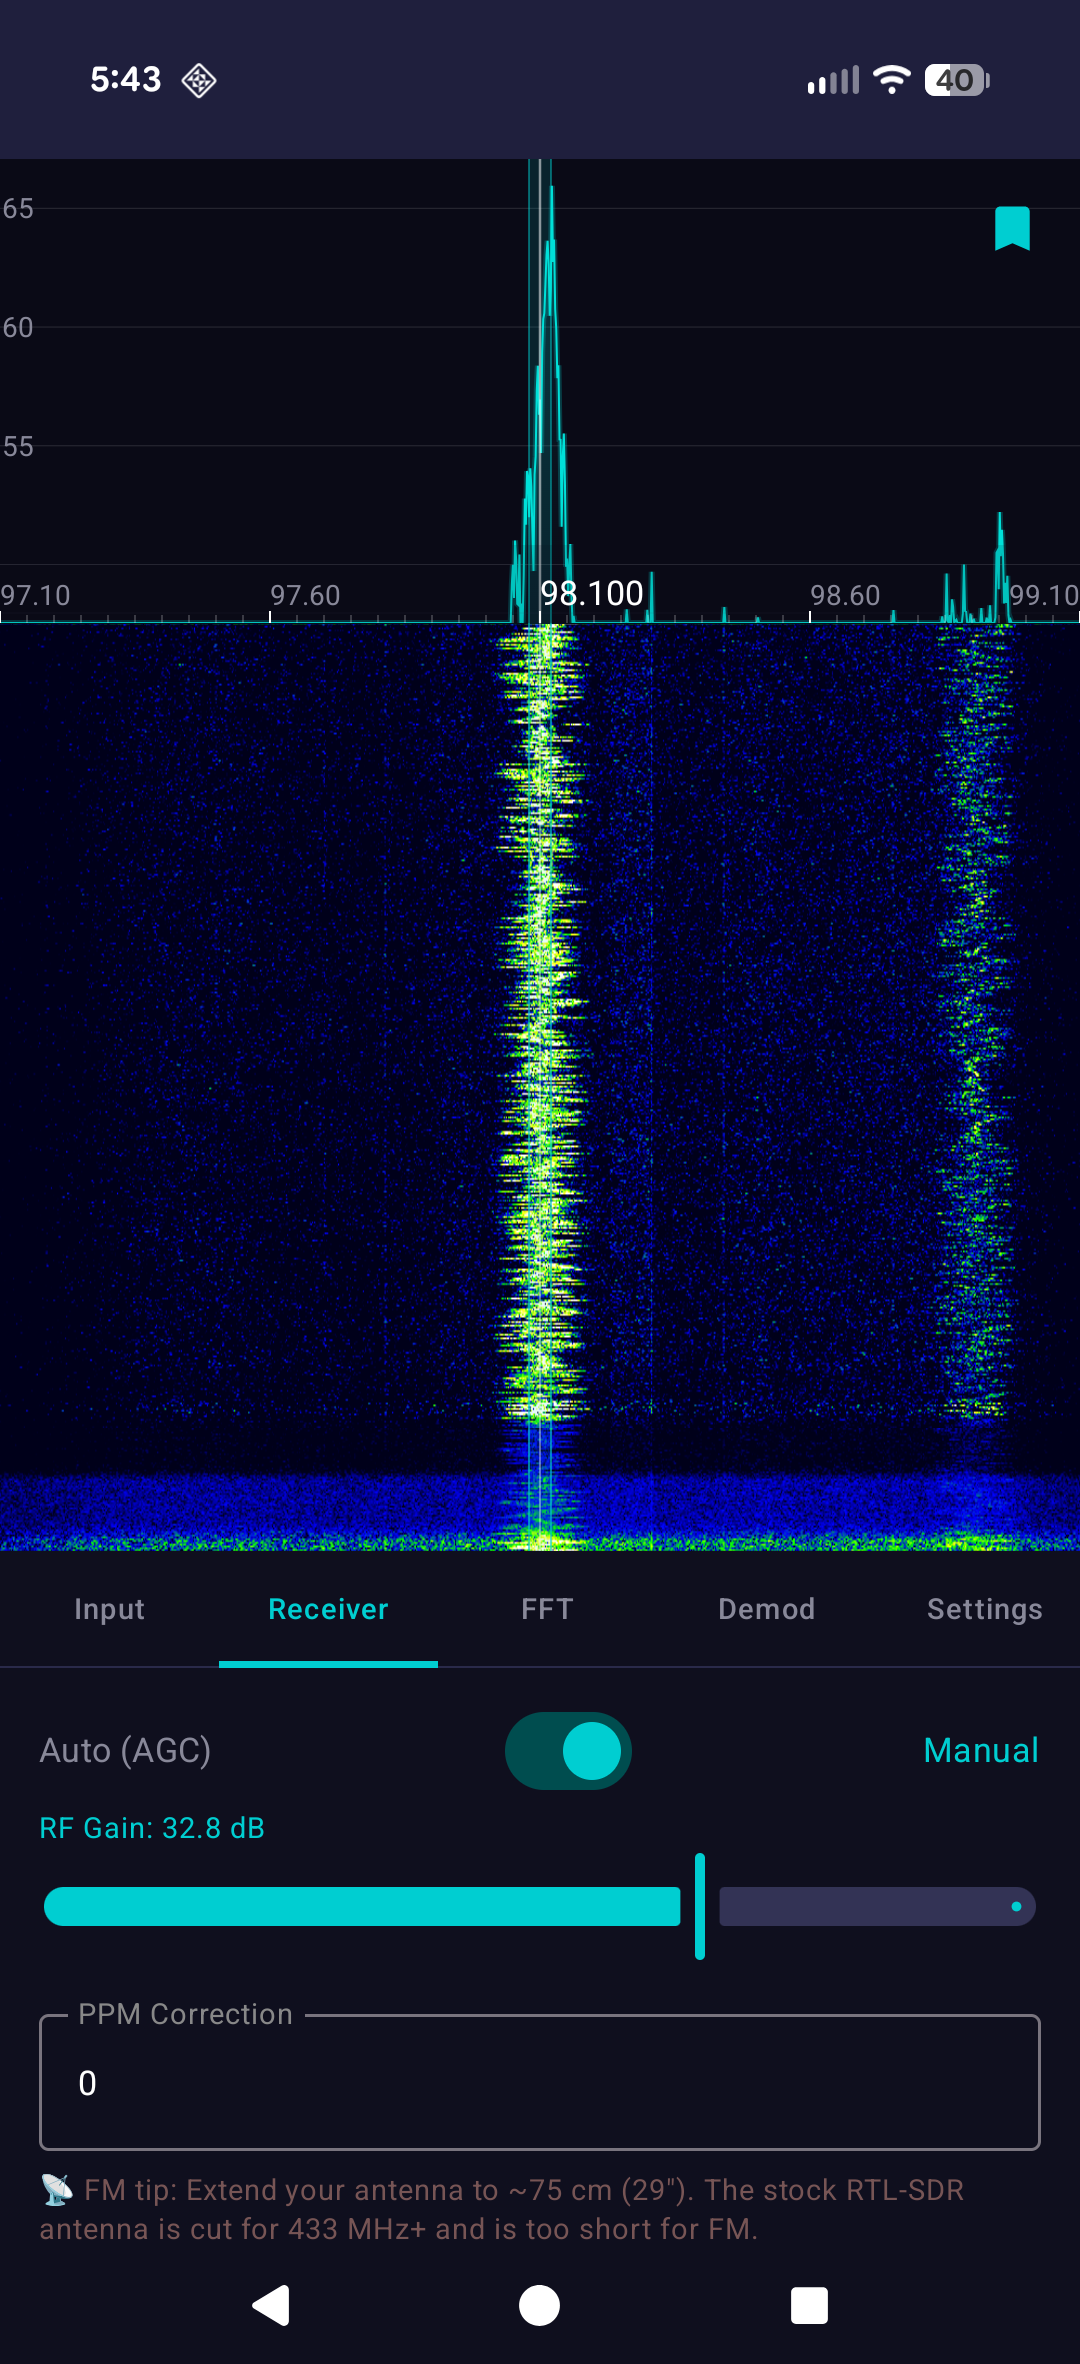Tap the Manual gain label
The image size is (1080, 2364).
pyautogui.click(x=981, y=1751)
